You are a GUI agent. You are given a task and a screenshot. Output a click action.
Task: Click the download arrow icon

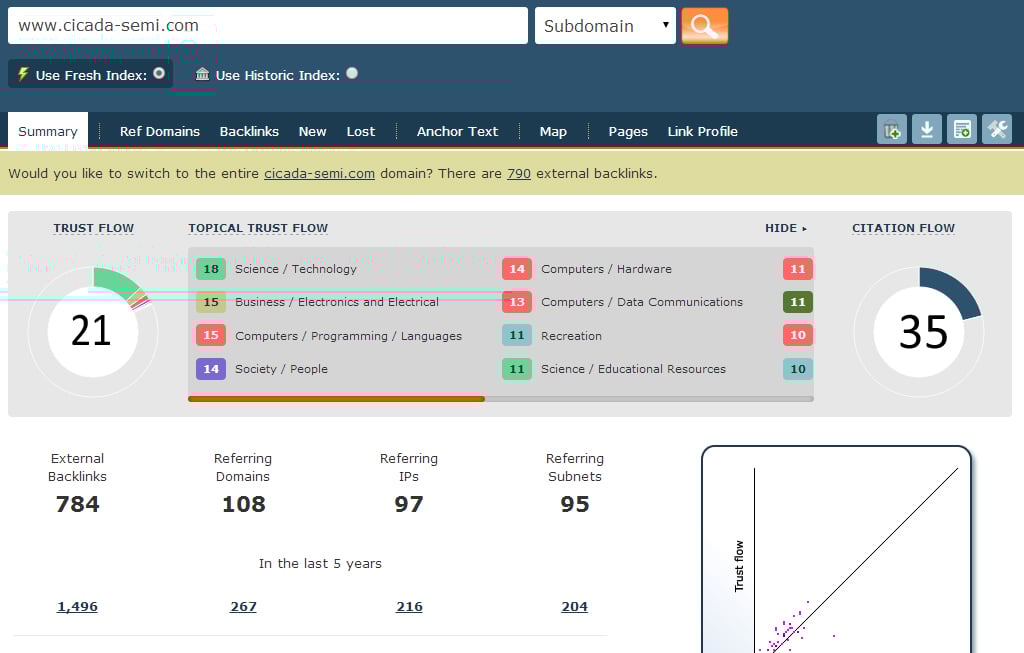[x=927, y=129]
